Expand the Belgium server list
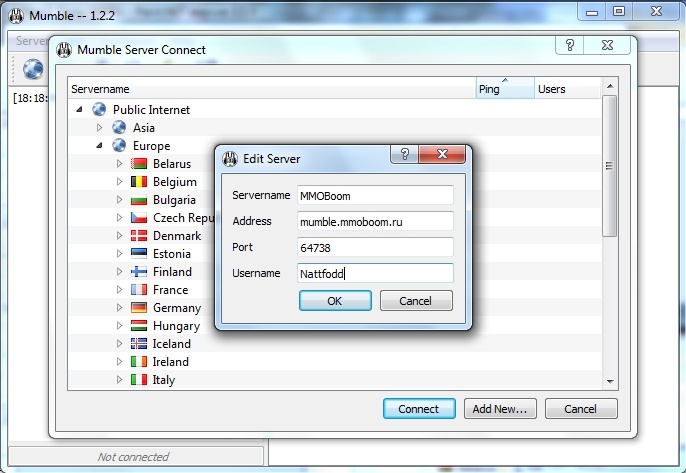 pyautogui.click(x=119, y=182)
